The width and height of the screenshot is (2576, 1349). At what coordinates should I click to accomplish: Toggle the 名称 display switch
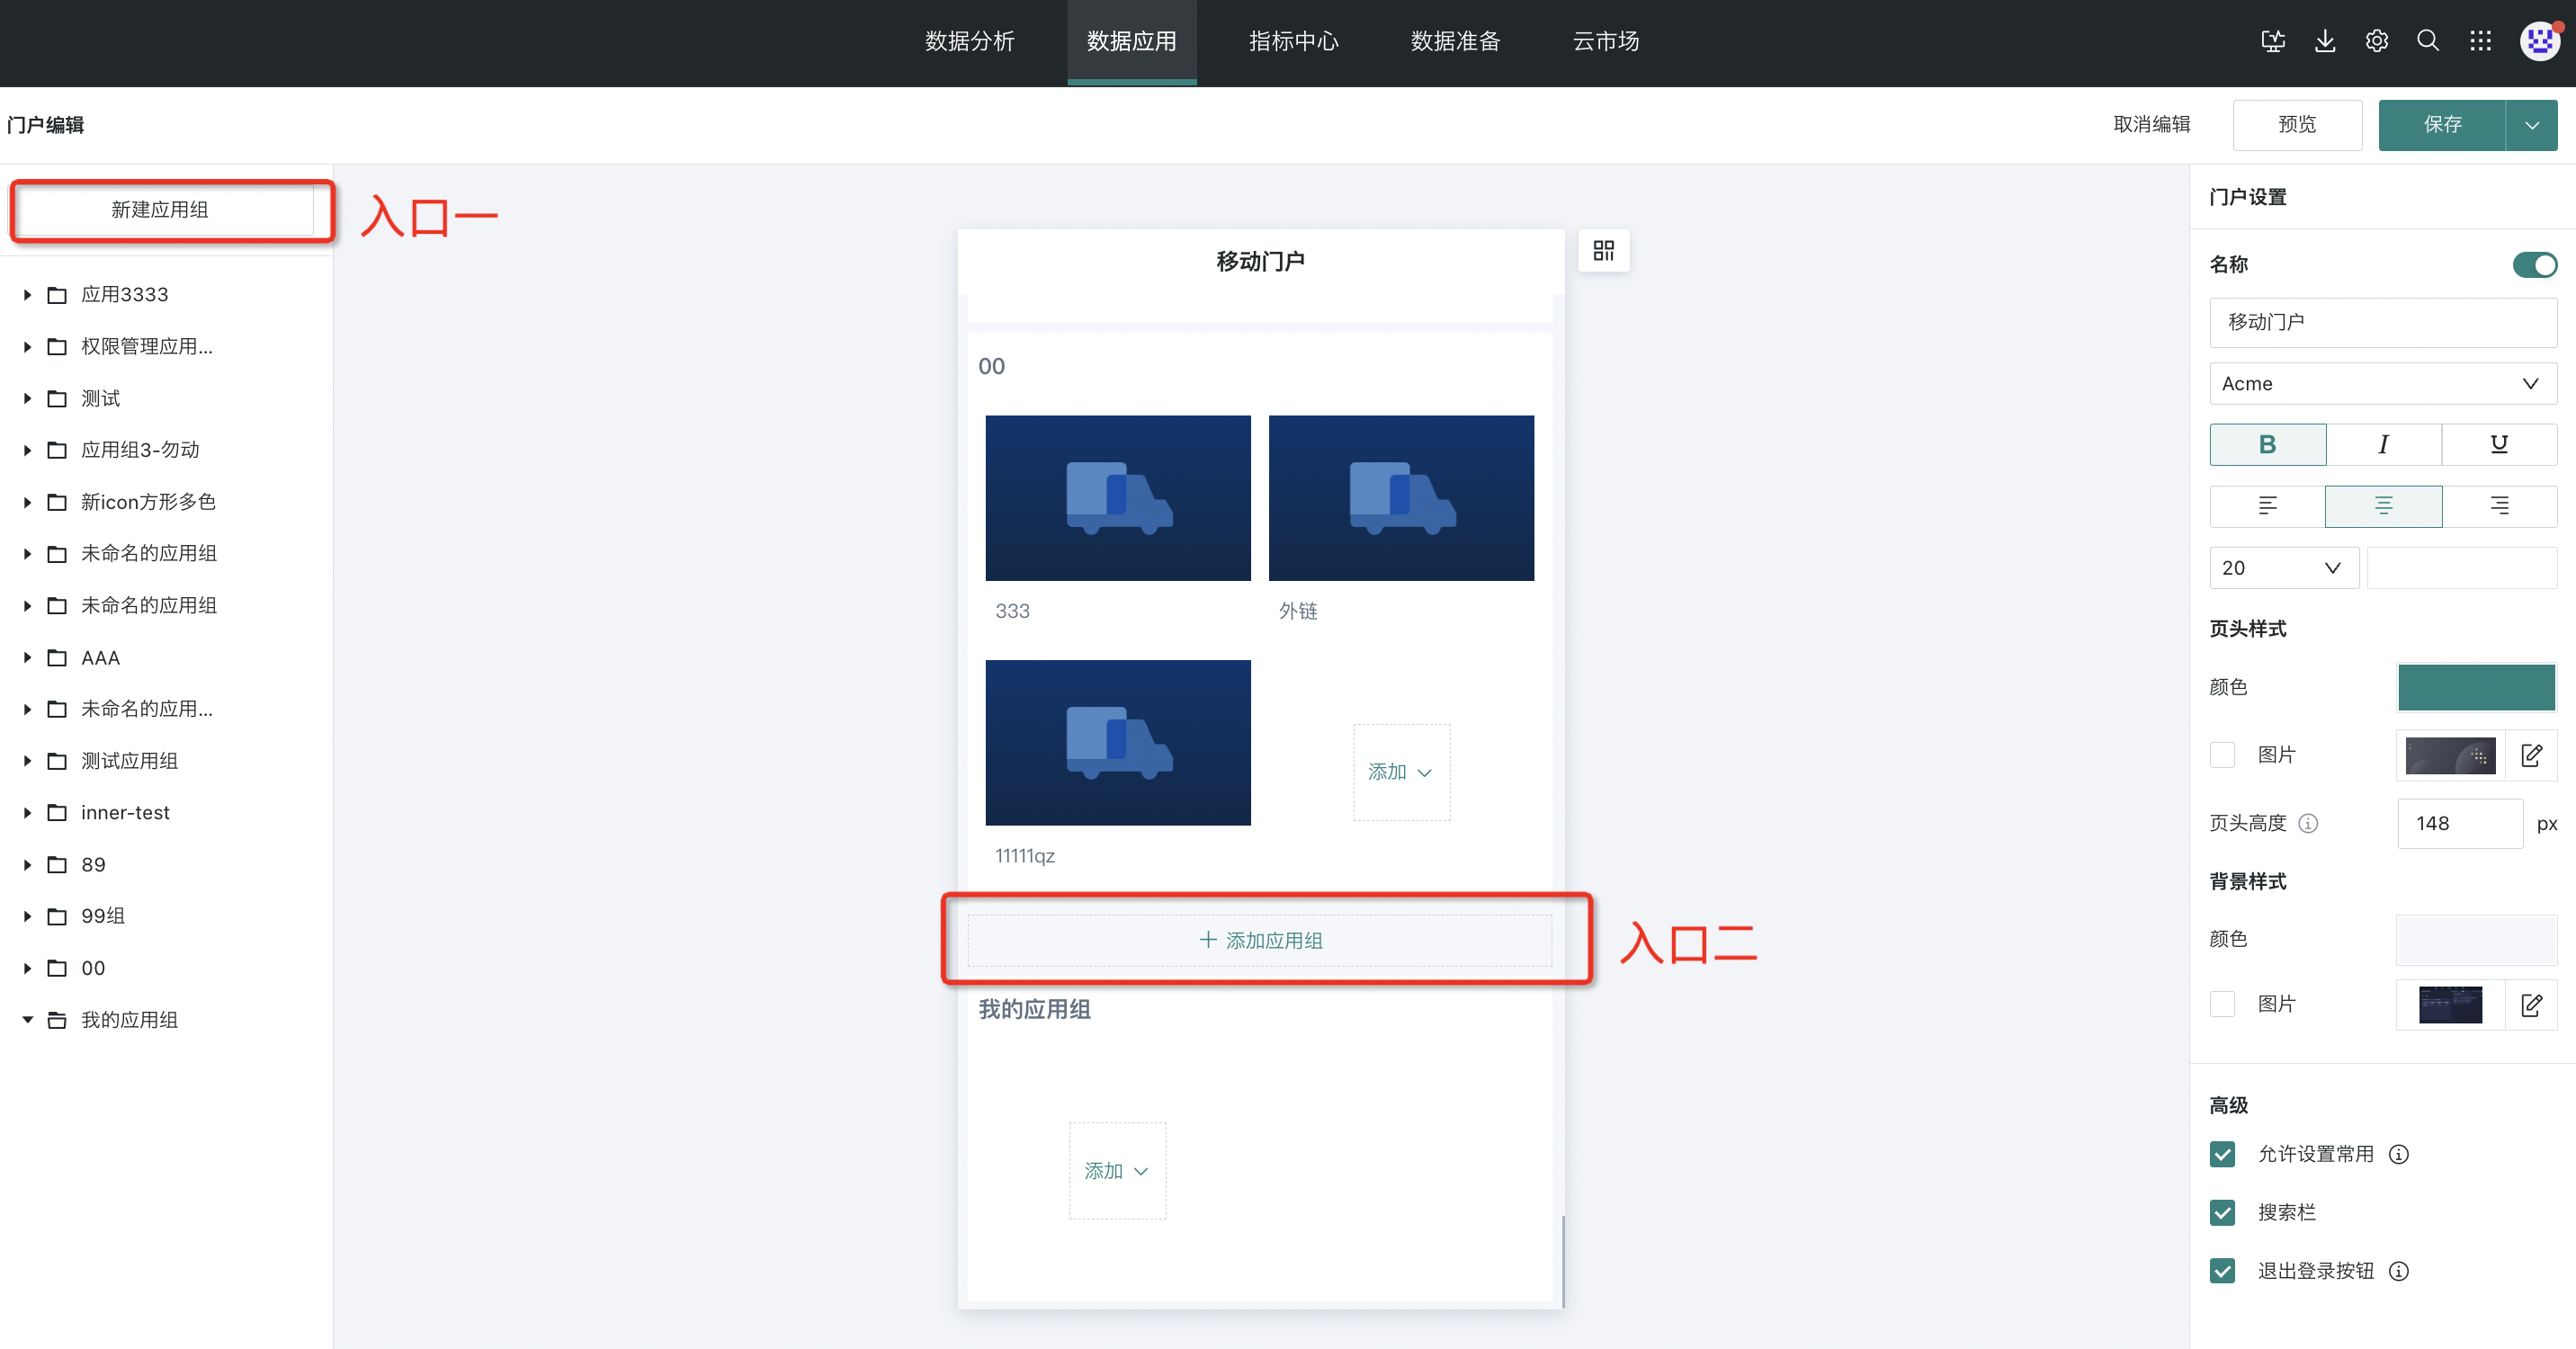coord(2534,264)
